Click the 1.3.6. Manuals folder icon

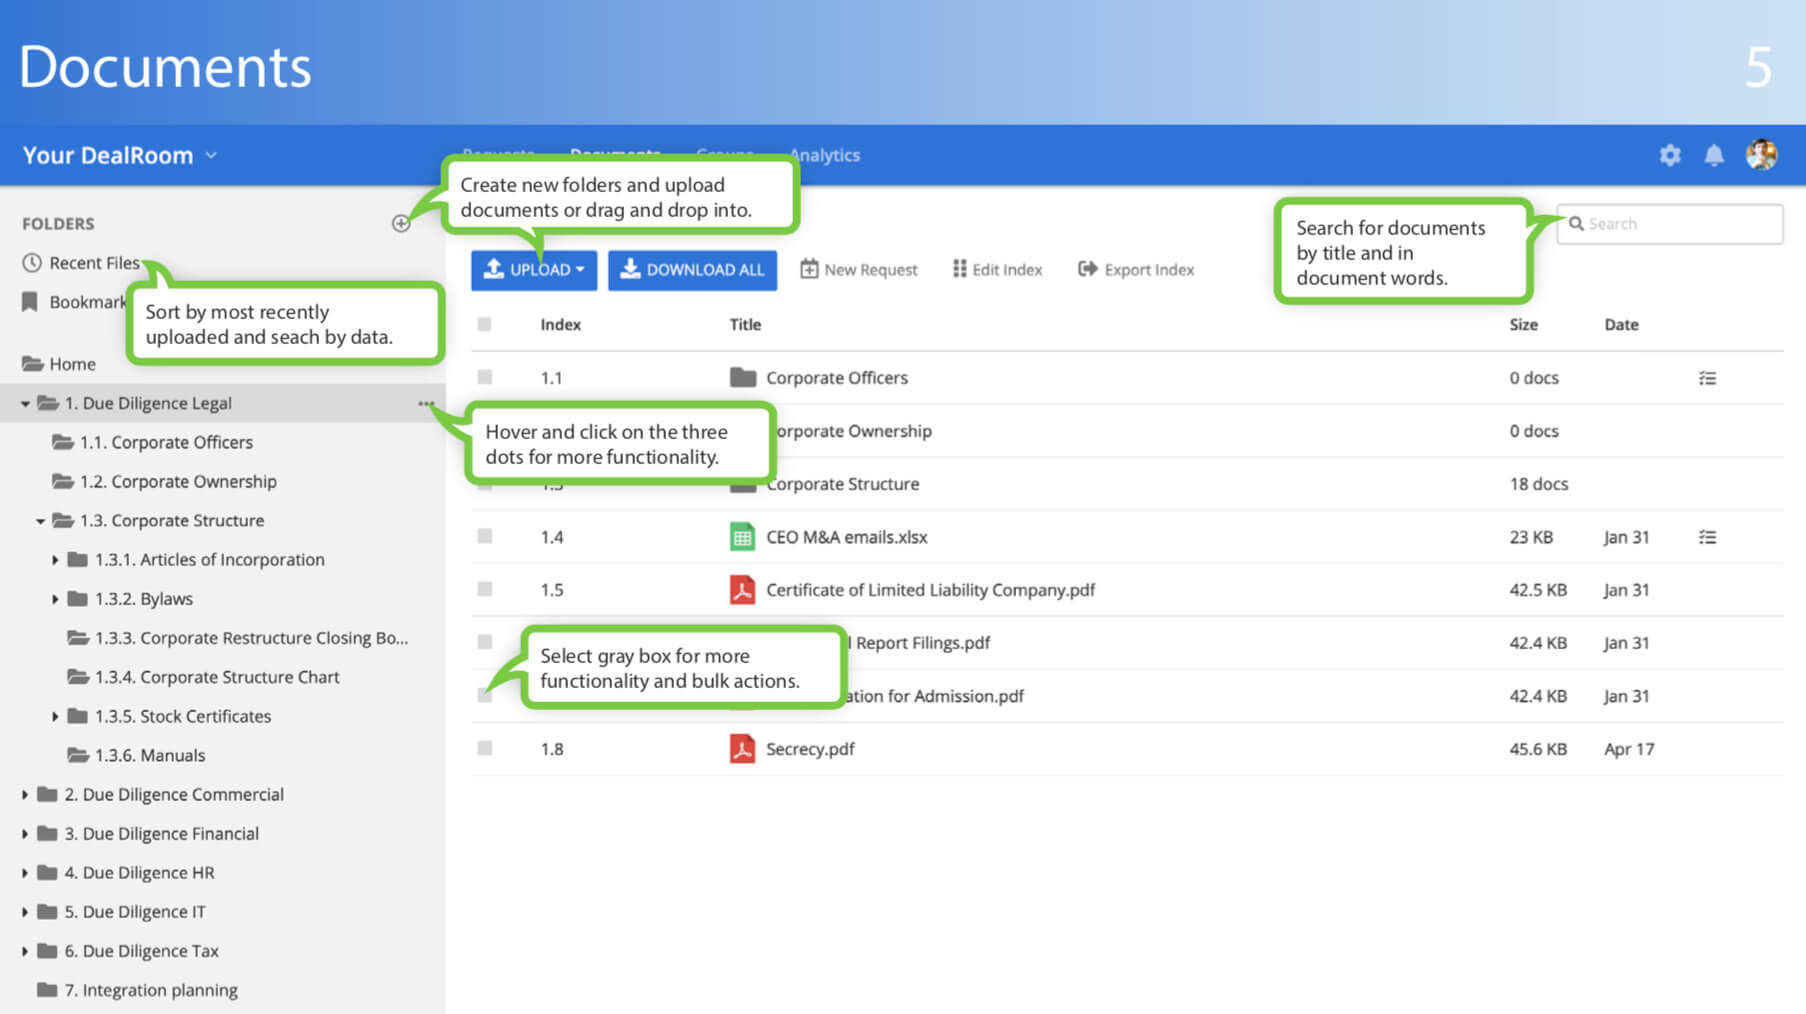(x=78, y=755)
